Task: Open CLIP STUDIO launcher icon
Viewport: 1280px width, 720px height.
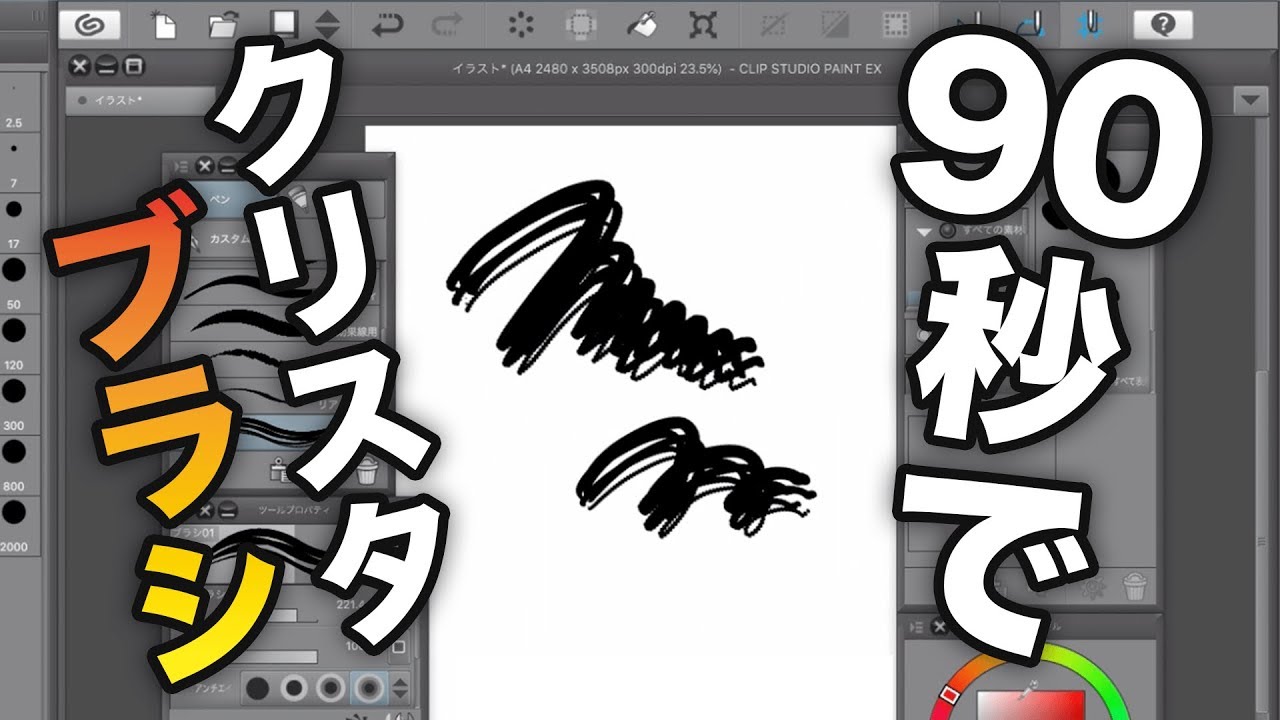Action: tap(91, 25)
